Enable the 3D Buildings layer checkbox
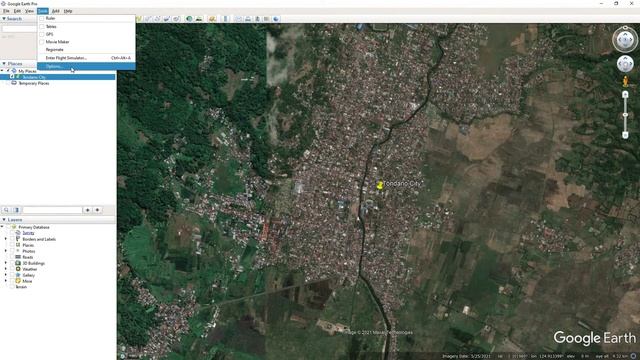Viewport: 640px width, 360px height. tap(12, 263)
